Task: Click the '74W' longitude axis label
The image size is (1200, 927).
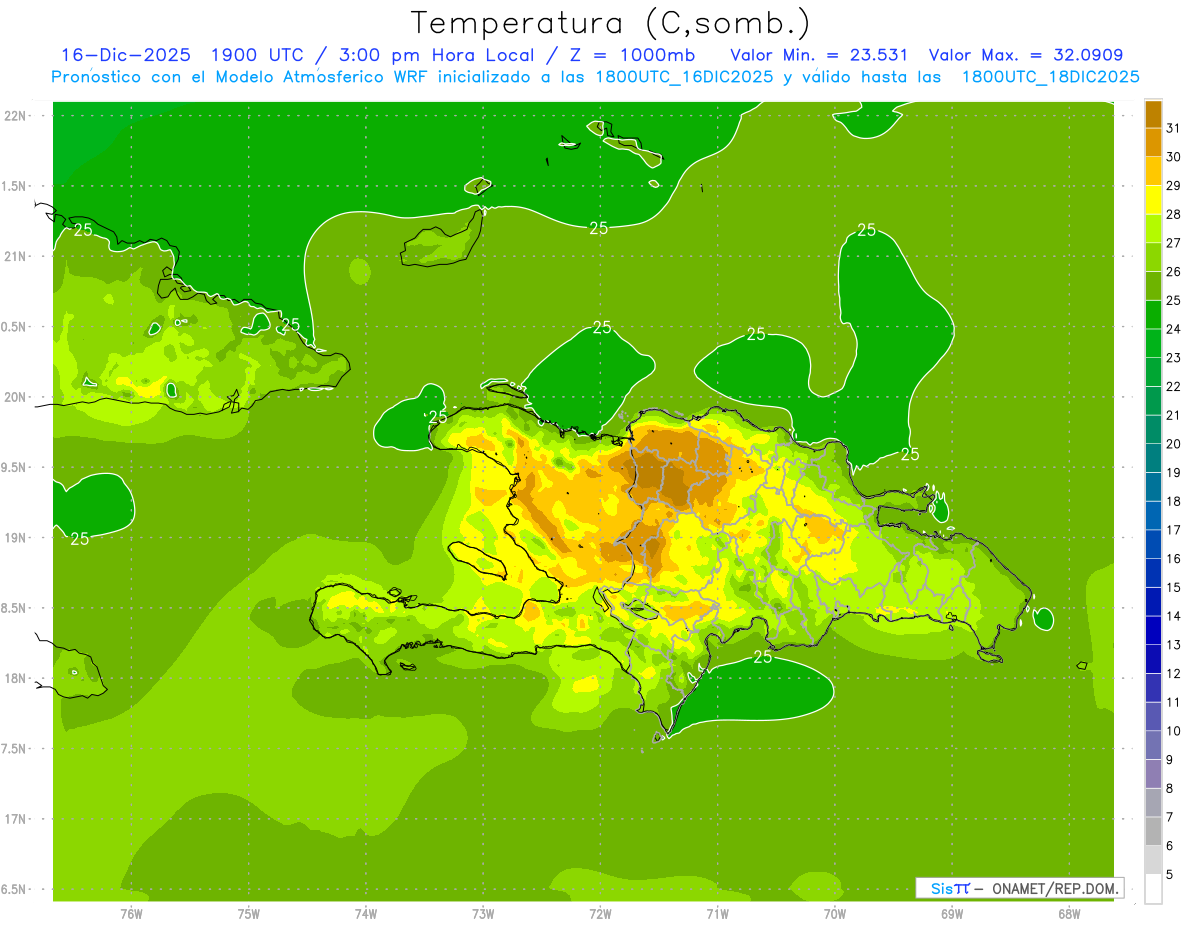Action: (x=366, y=913)
